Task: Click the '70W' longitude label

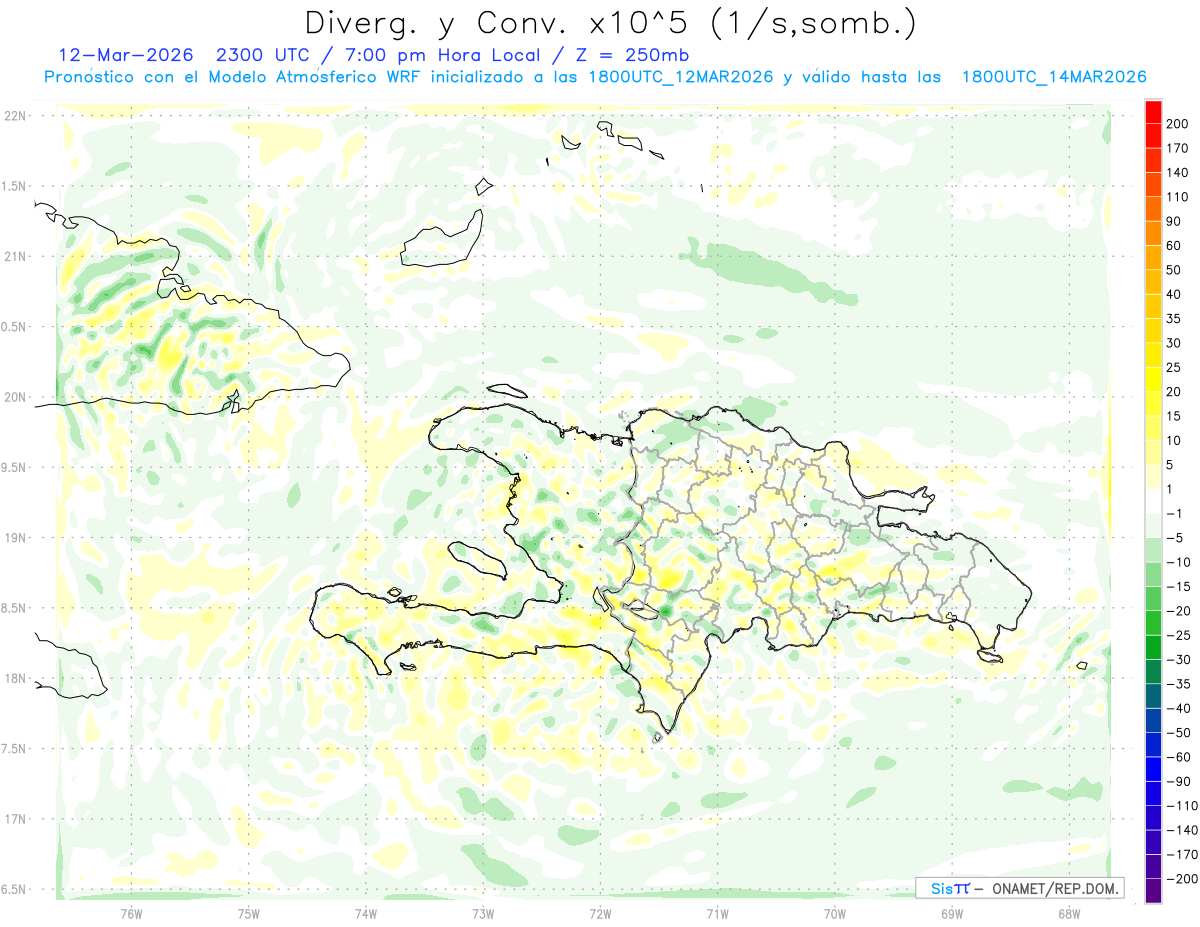Action: pos(834,913)
